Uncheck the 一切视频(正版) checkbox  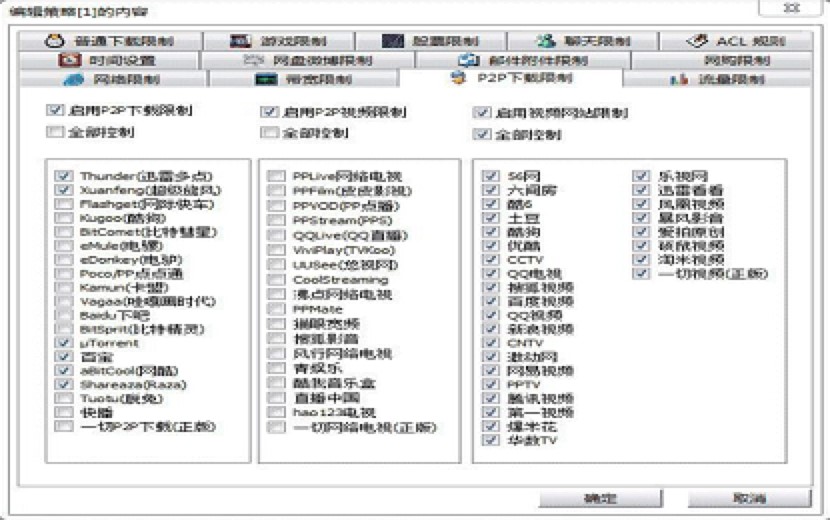(641, 273)
